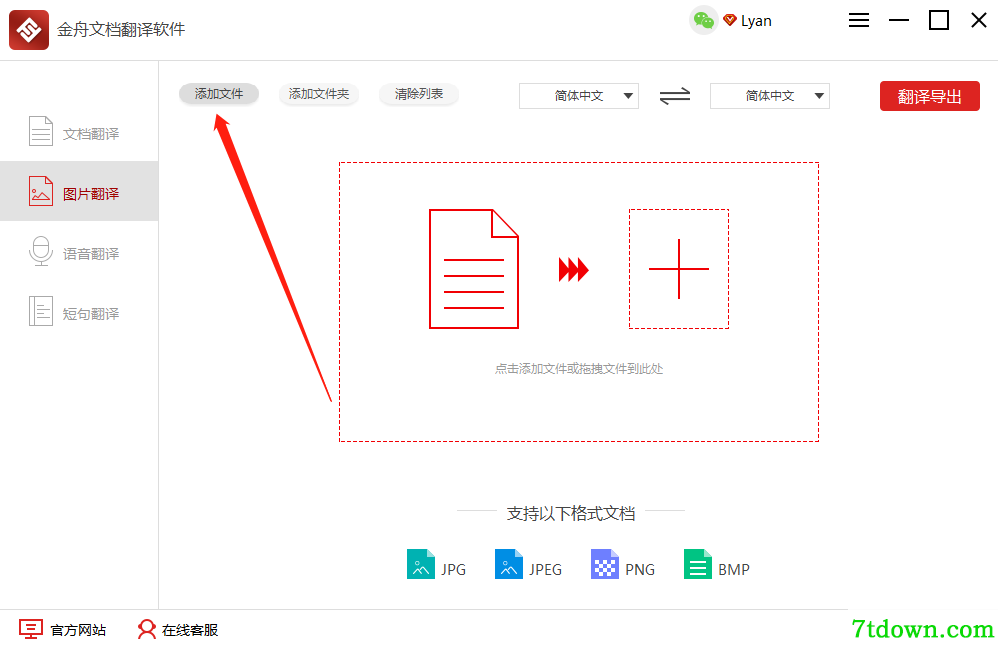Click the 官方网站 monitor icon

31,629
